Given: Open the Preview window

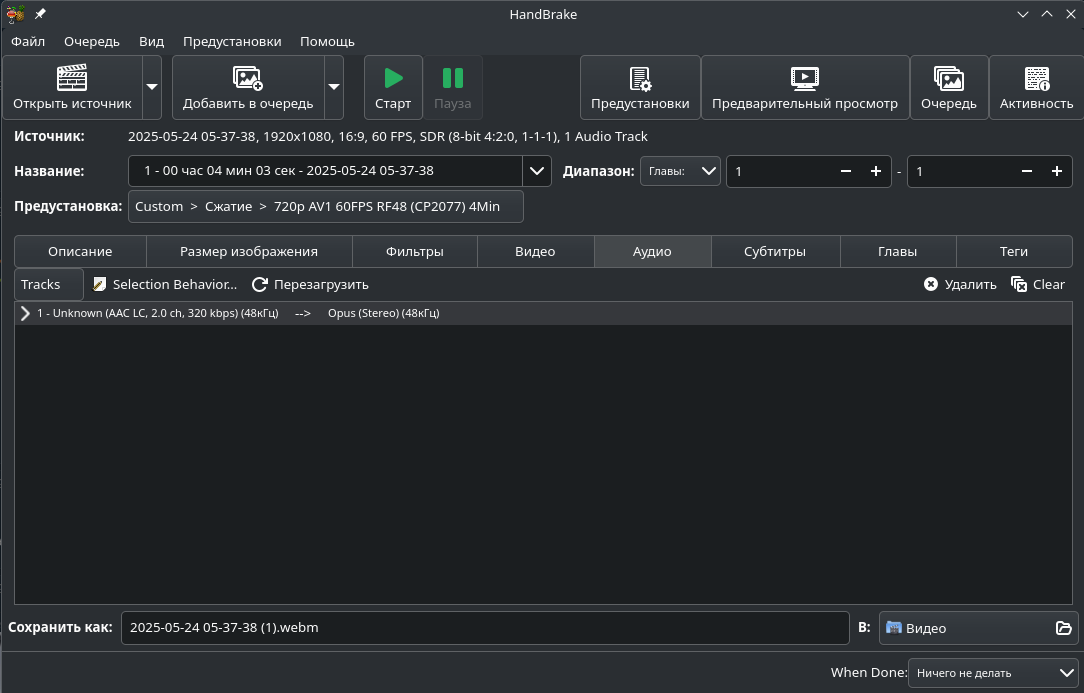Looking at the screenshot, I should tap(805, 87).
